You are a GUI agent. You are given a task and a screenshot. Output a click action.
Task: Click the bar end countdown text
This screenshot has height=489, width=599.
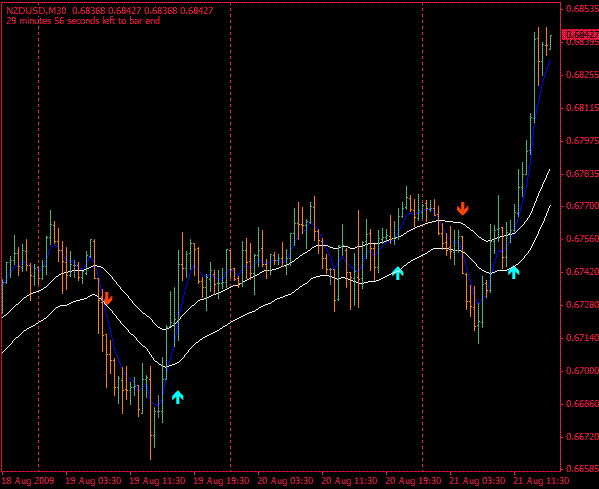click(83, 21)
